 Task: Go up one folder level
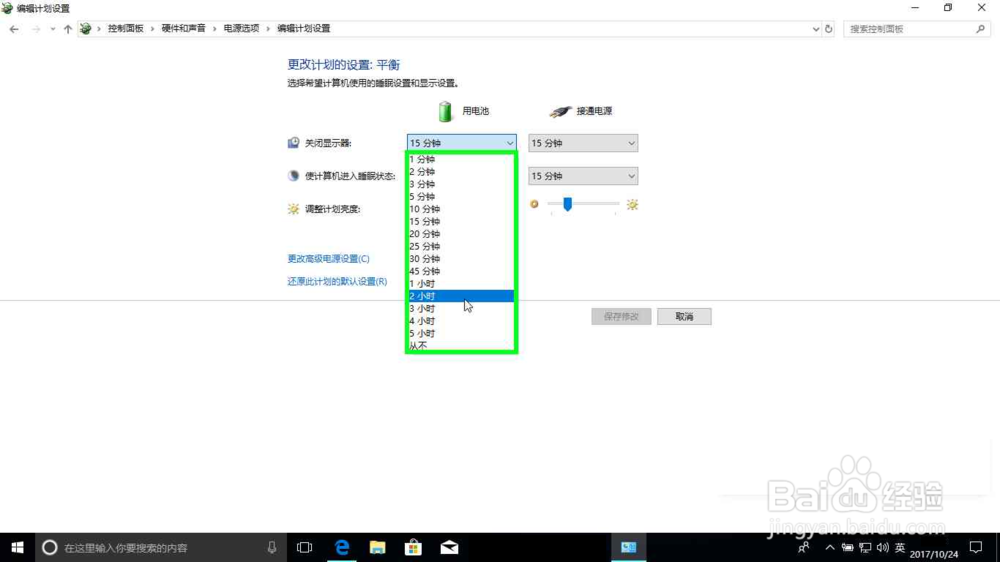coord(68,29)
